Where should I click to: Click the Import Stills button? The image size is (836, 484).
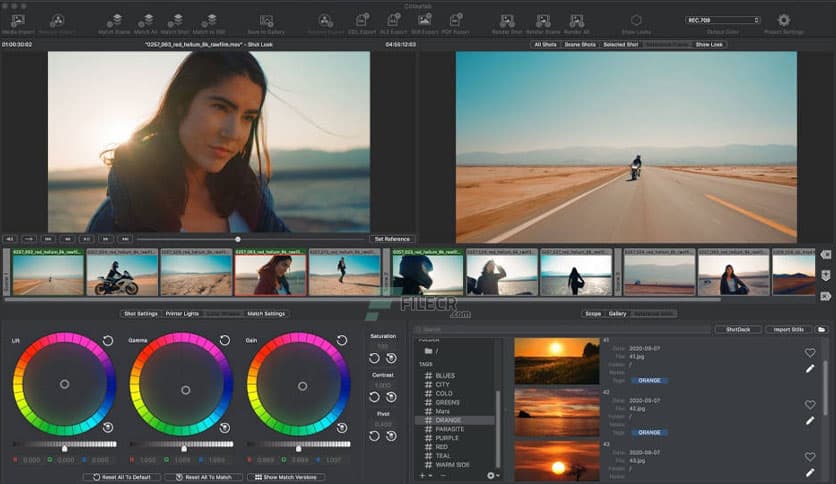(x=789, y=330)
